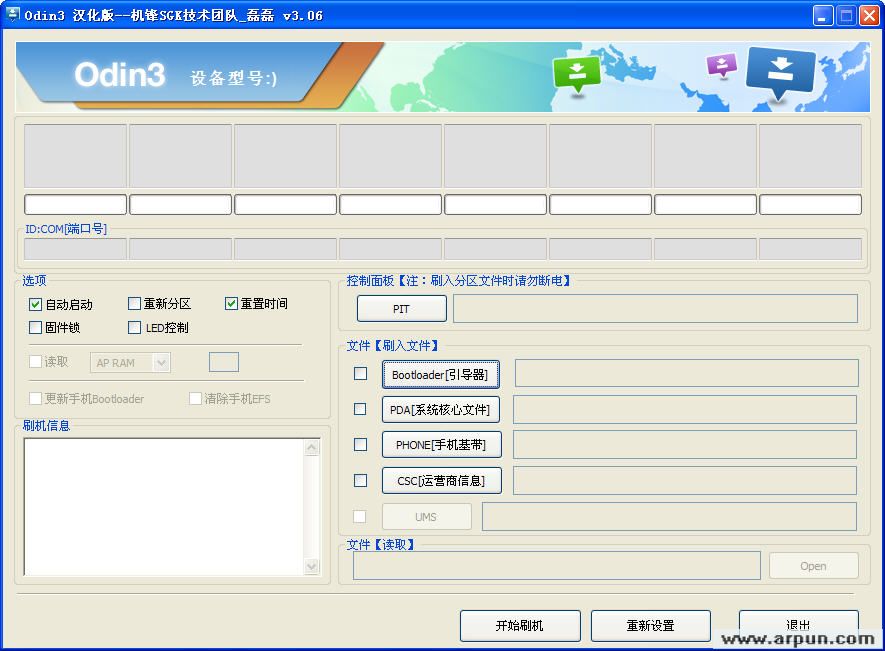
Task: Click the purple download bubble icon
Action: (722, 65)
